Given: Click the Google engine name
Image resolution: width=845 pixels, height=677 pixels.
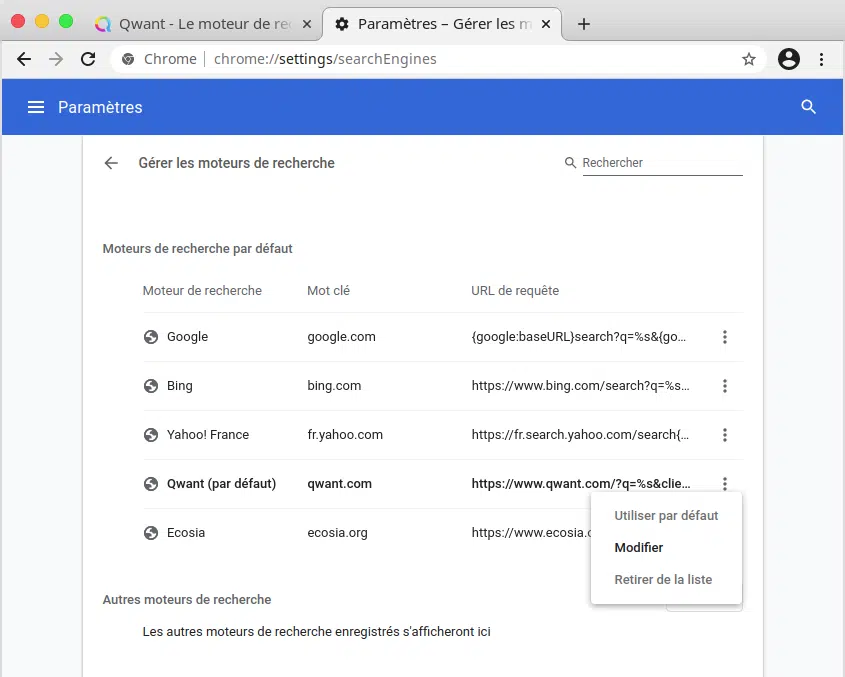Looking at the screenshot, I should (187, 337).
